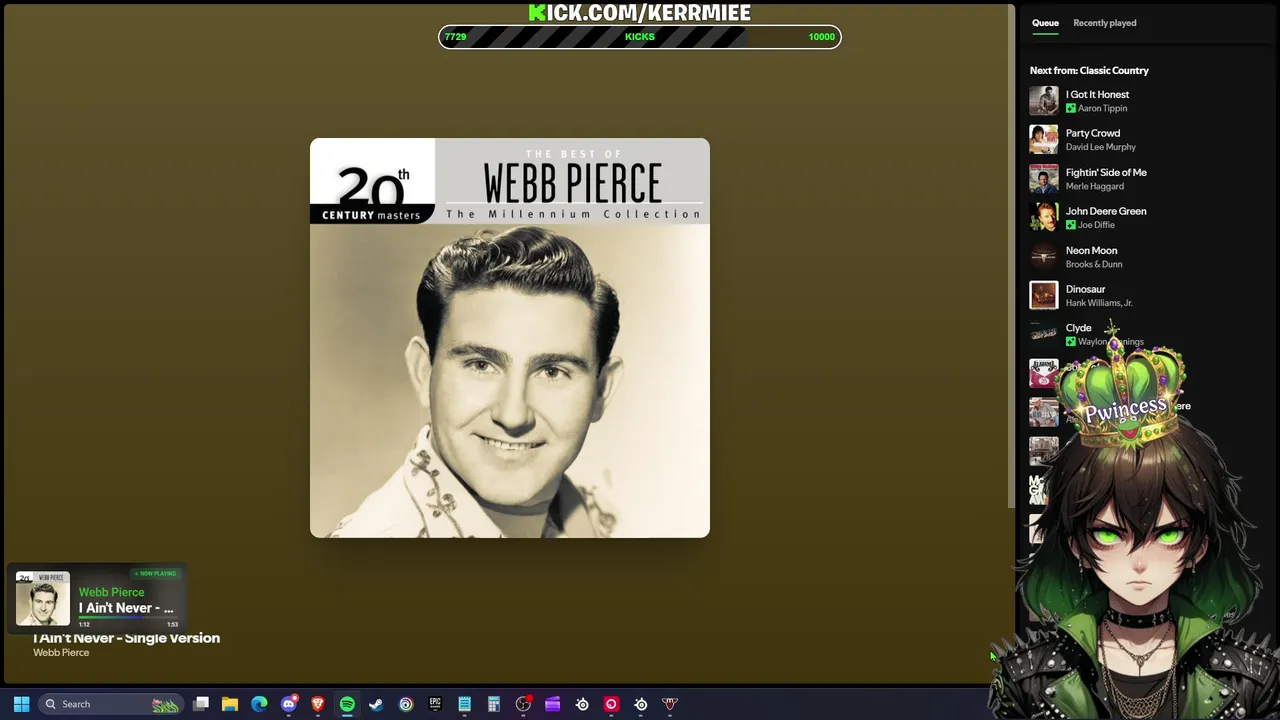The width and height of the screenshot is (1280, 720).
Task: Open Notepad from the taskbar
Action: (464, 704)
